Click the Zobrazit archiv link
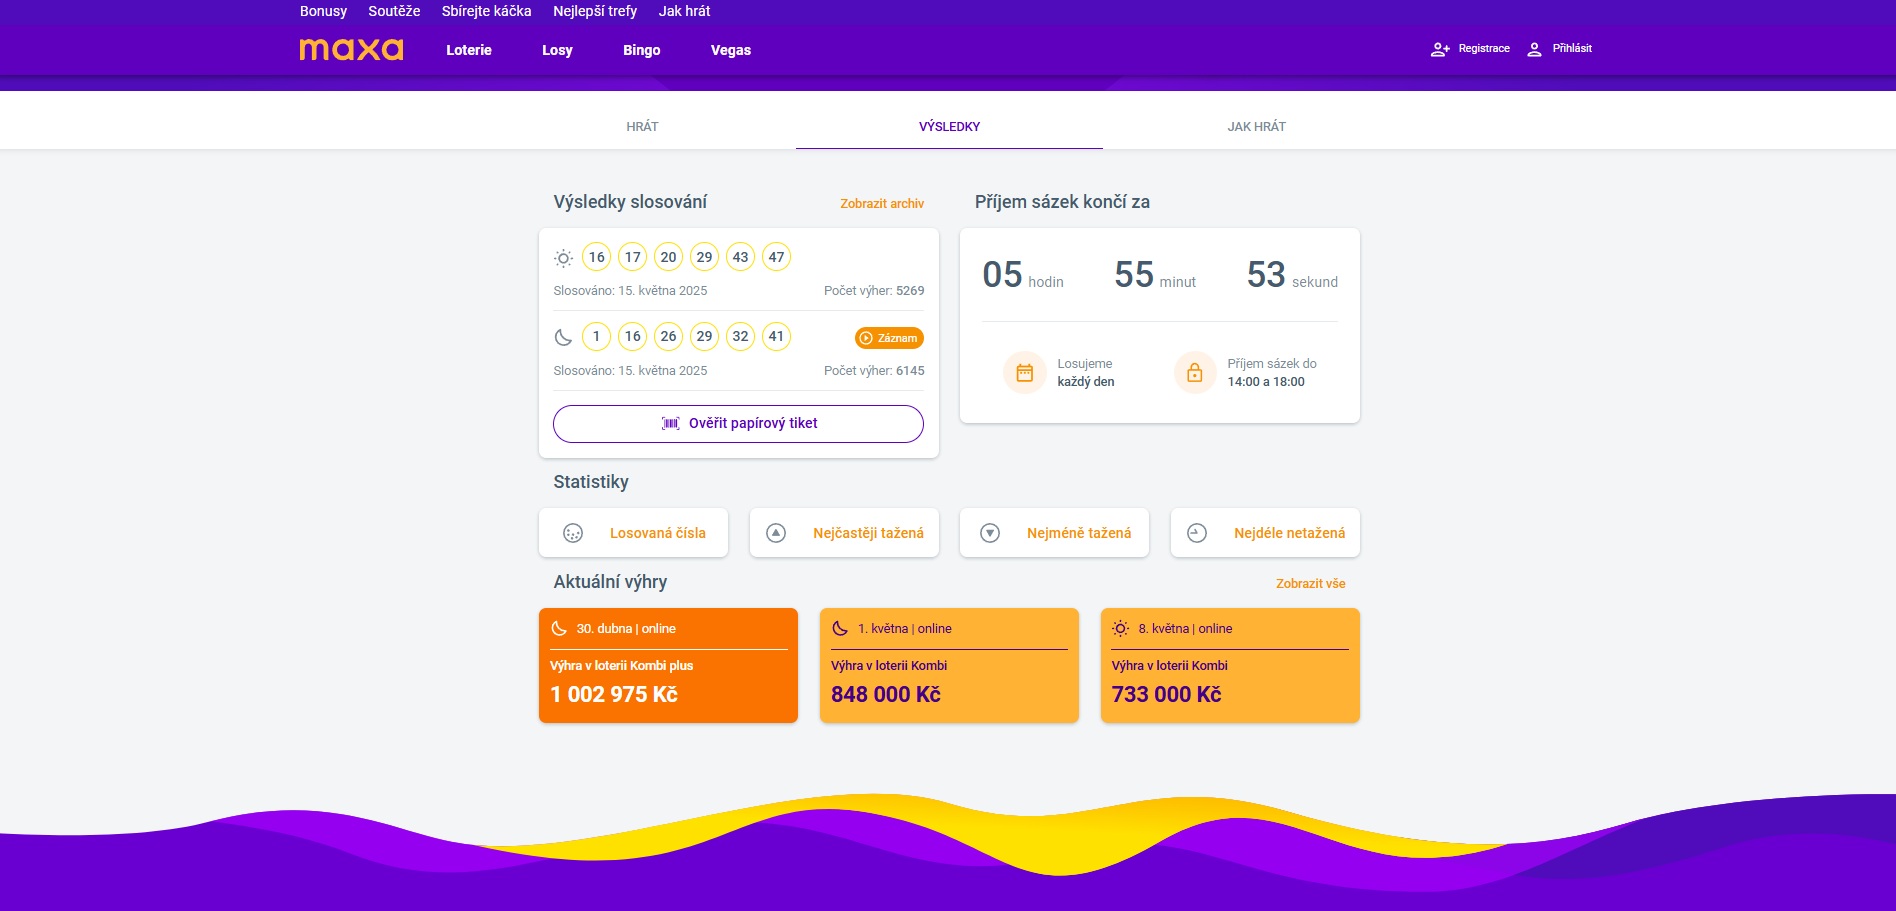 [x=882, y=203]
